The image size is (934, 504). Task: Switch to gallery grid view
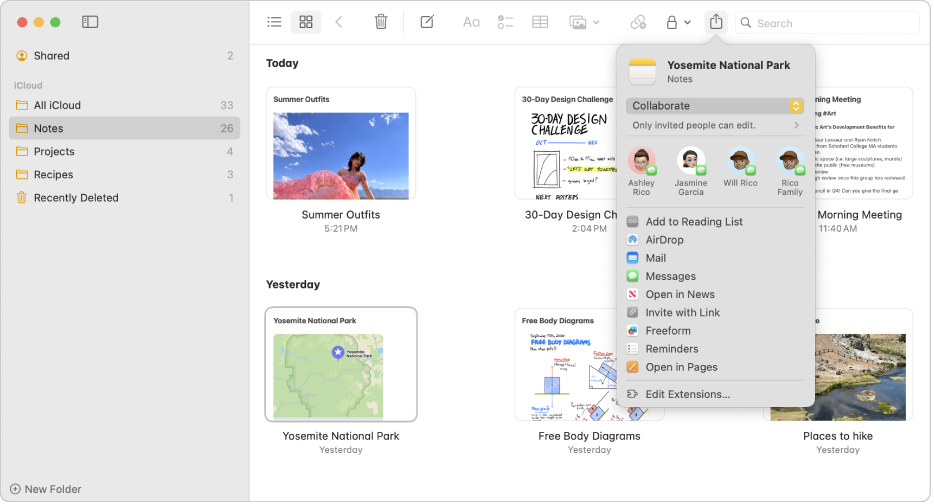[307, 22]
